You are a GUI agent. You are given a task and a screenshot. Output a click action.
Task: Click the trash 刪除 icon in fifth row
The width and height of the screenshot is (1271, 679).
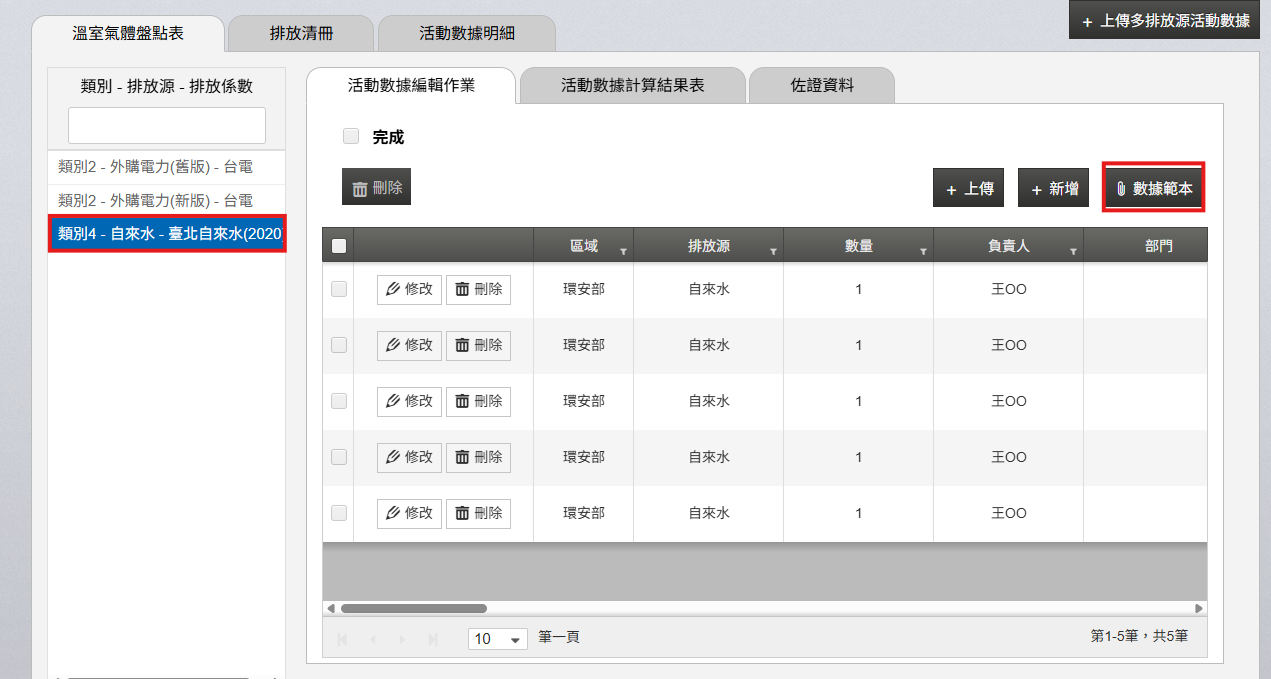478,513
